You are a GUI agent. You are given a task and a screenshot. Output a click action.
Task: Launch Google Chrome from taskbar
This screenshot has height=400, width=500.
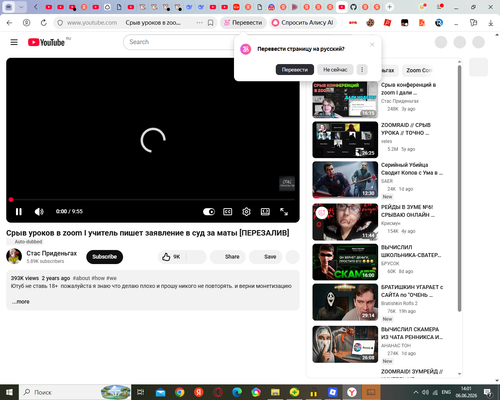click(180, 392)
